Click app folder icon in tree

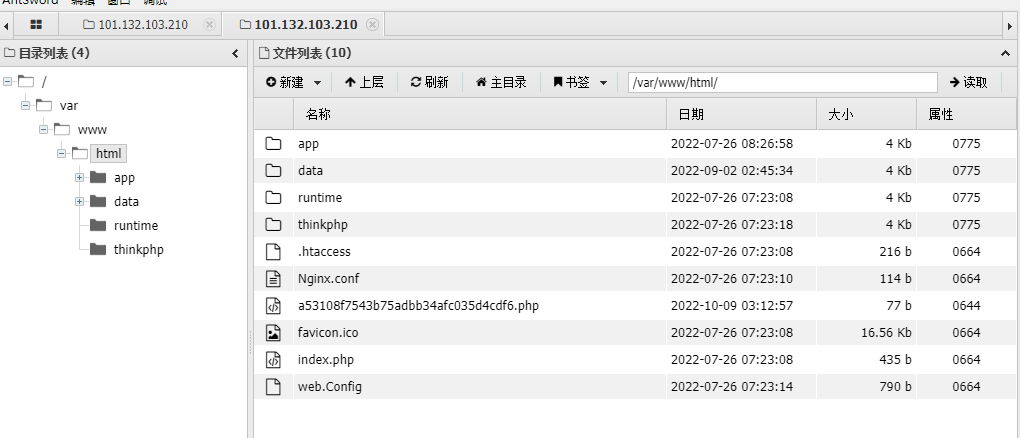[98, 177]
